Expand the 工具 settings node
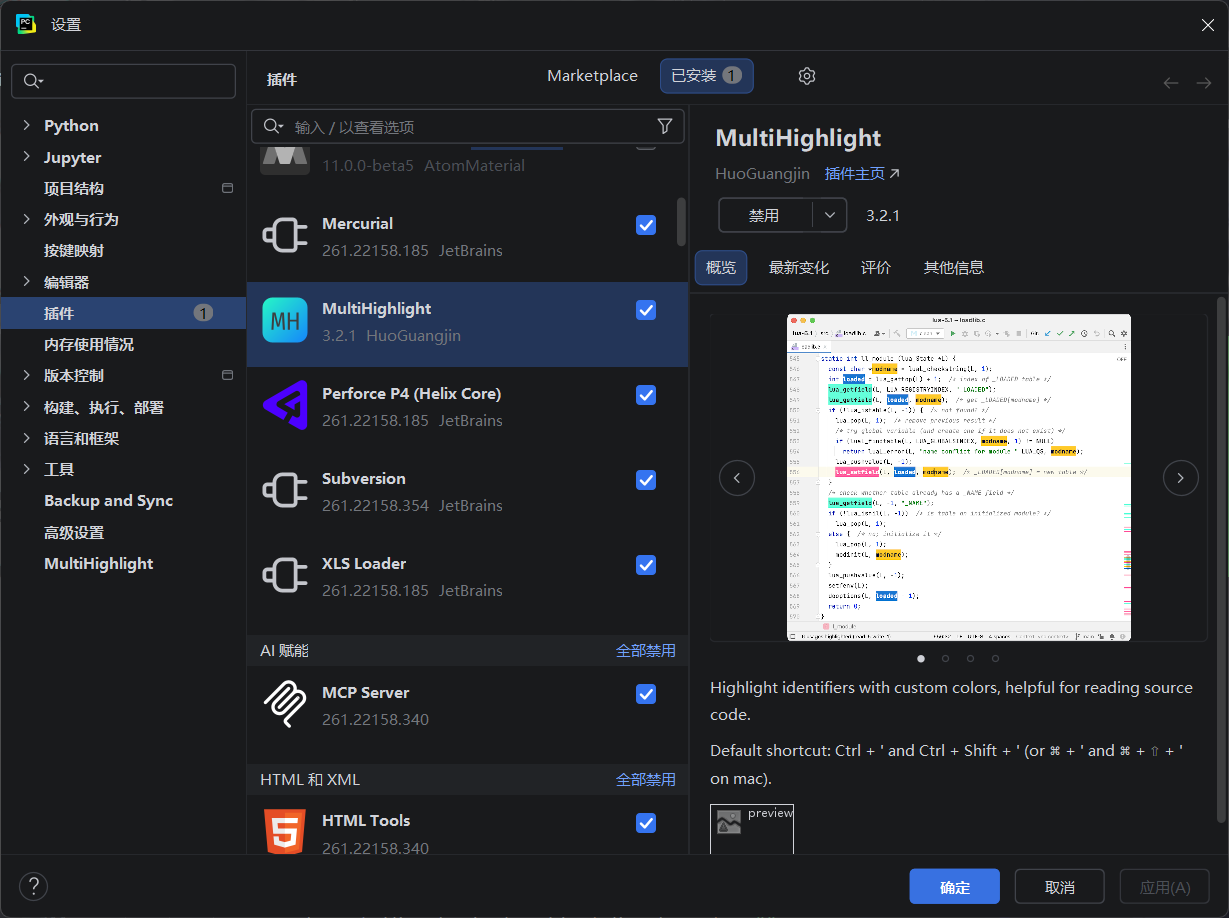 pos(26,469)
